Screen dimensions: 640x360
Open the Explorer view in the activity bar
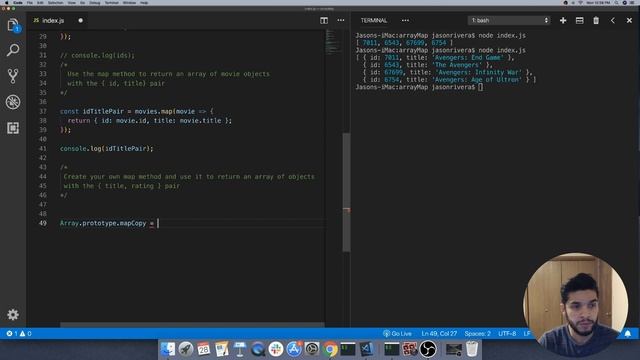coord(13,26)
